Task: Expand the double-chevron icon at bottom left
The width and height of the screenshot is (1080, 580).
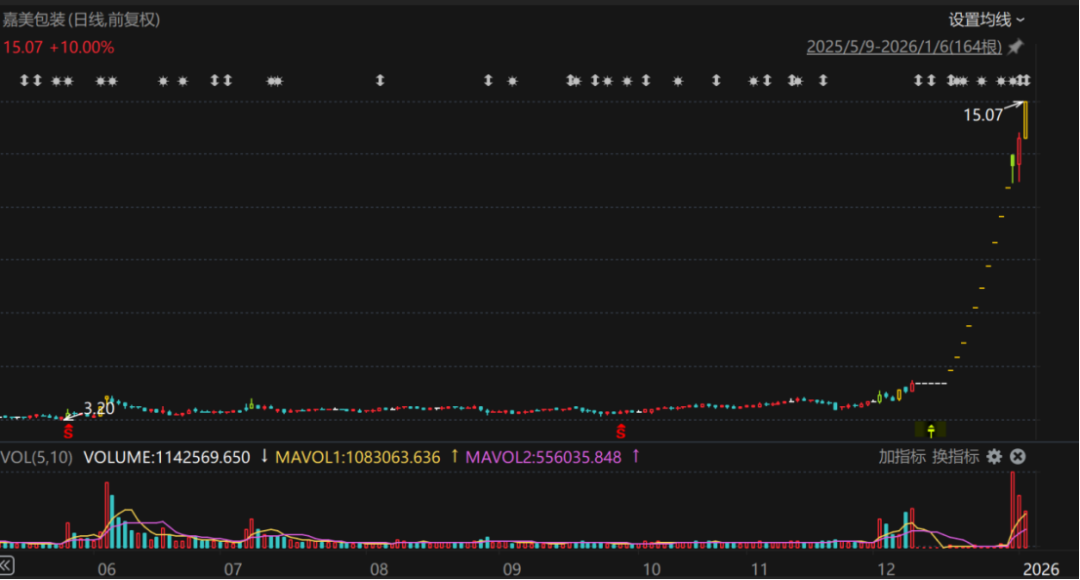Action: point(8,569)
